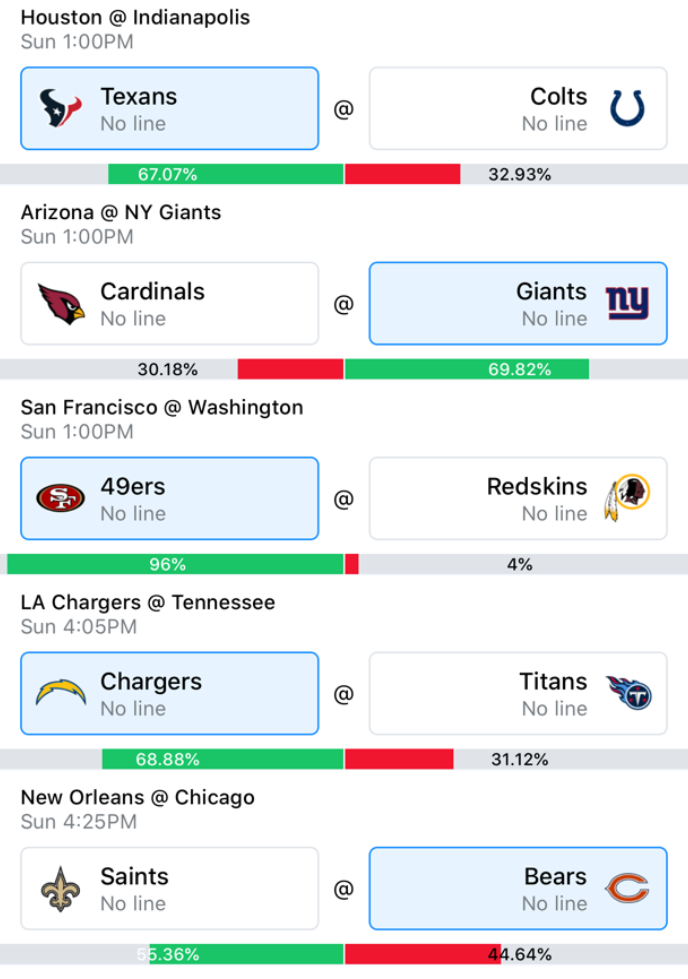
Task: Select Cardinals as your pick
Action: pos(170,303)
